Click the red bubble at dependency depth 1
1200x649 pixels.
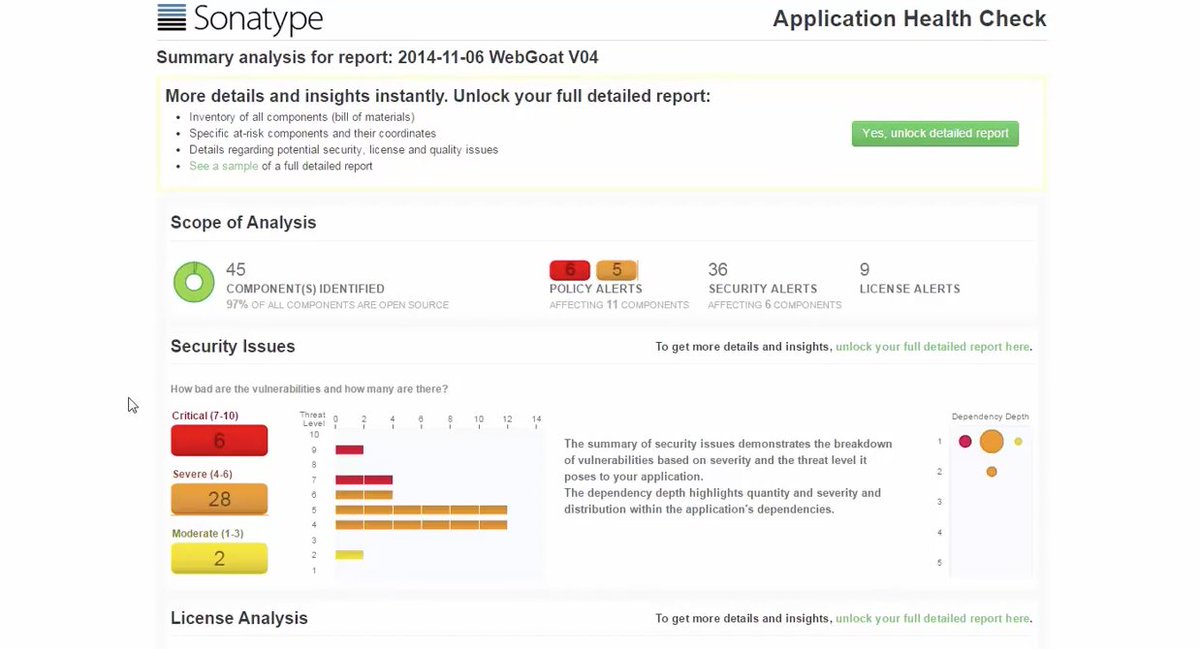(x=965, y=441)
